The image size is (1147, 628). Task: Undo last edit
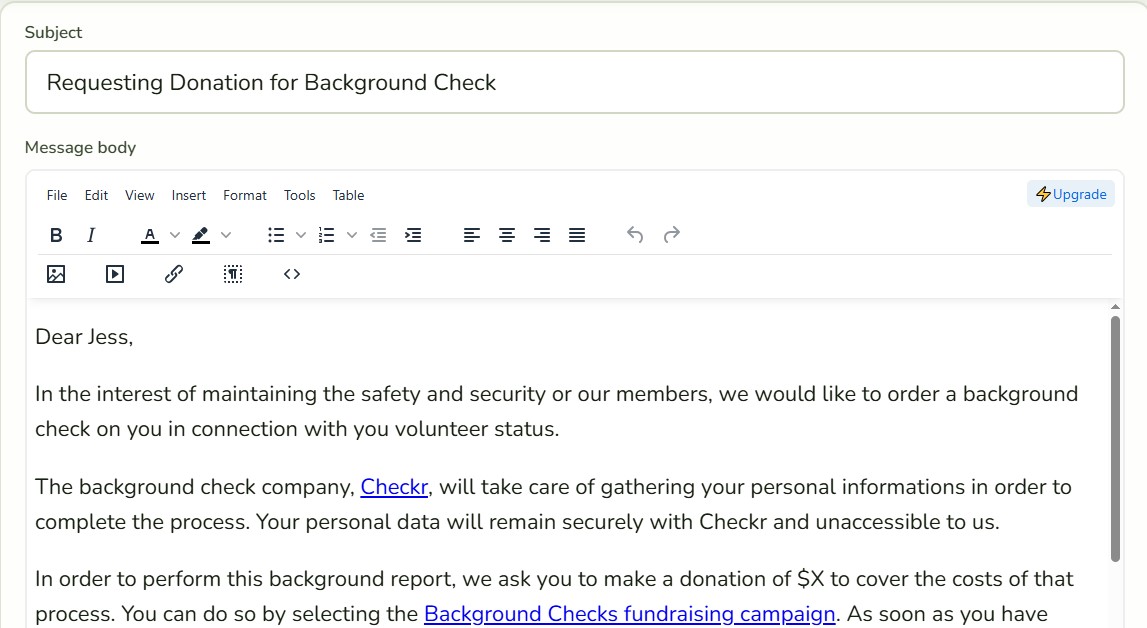click(x=635, y=235)
